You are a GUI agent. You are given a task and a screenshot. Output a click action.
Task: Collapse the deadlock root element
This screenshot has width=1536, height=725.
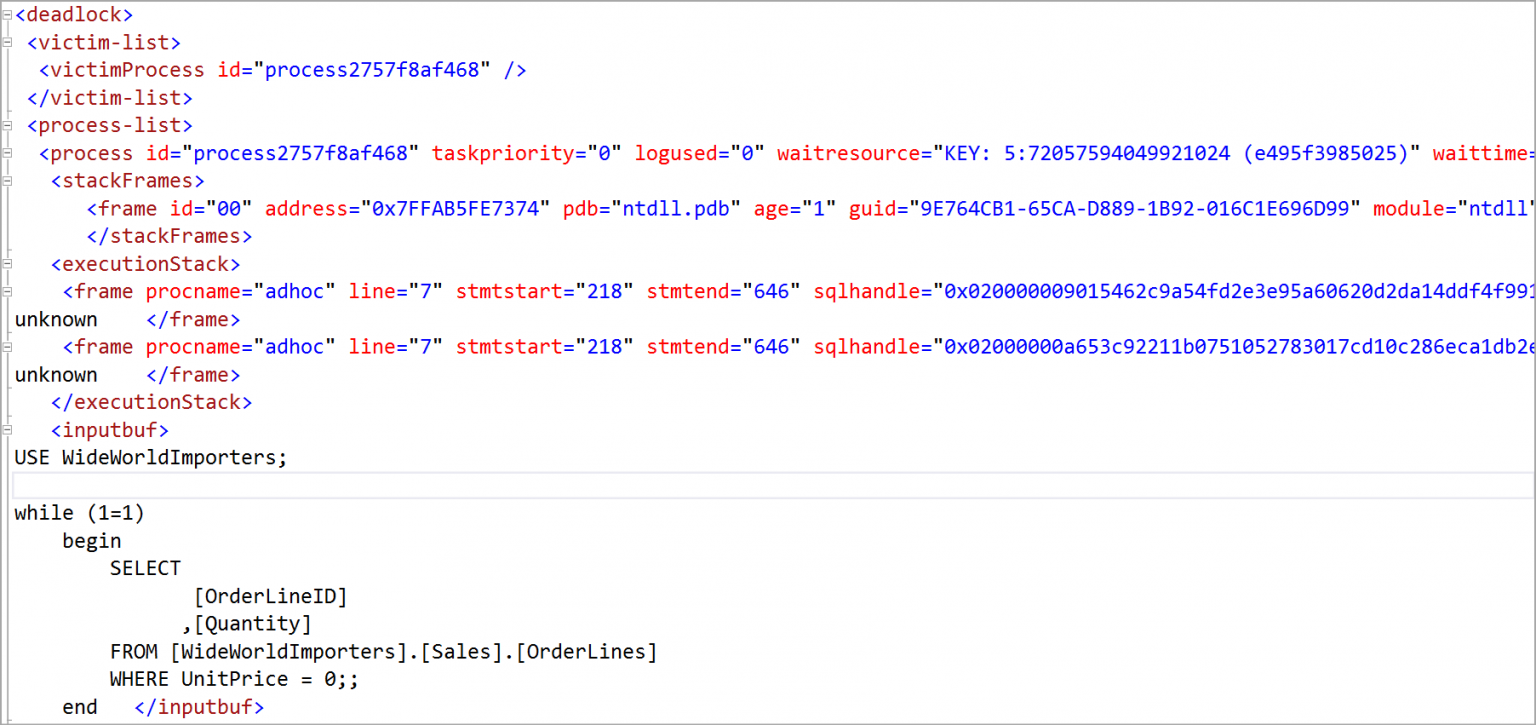[5, 14]
